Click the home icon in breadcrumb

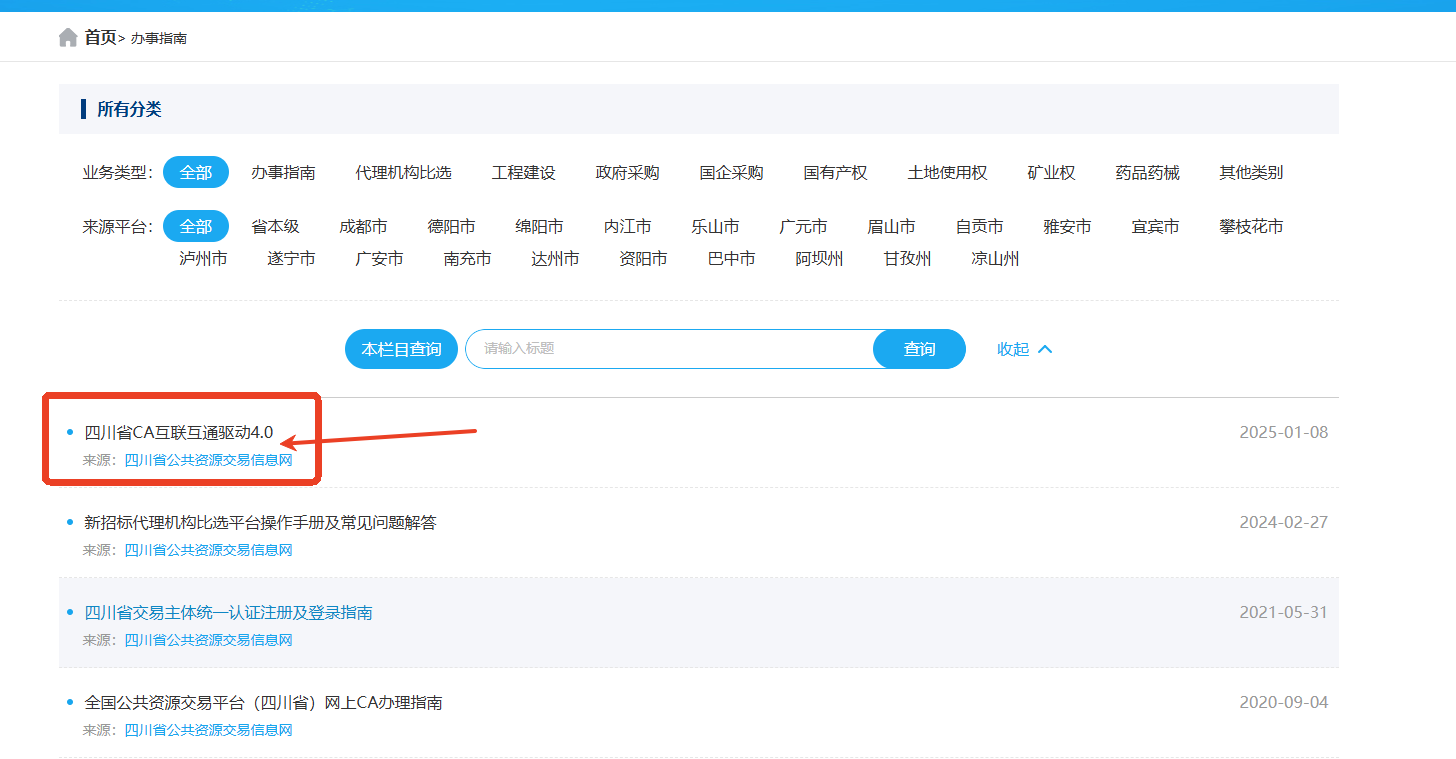pos(68,38)
